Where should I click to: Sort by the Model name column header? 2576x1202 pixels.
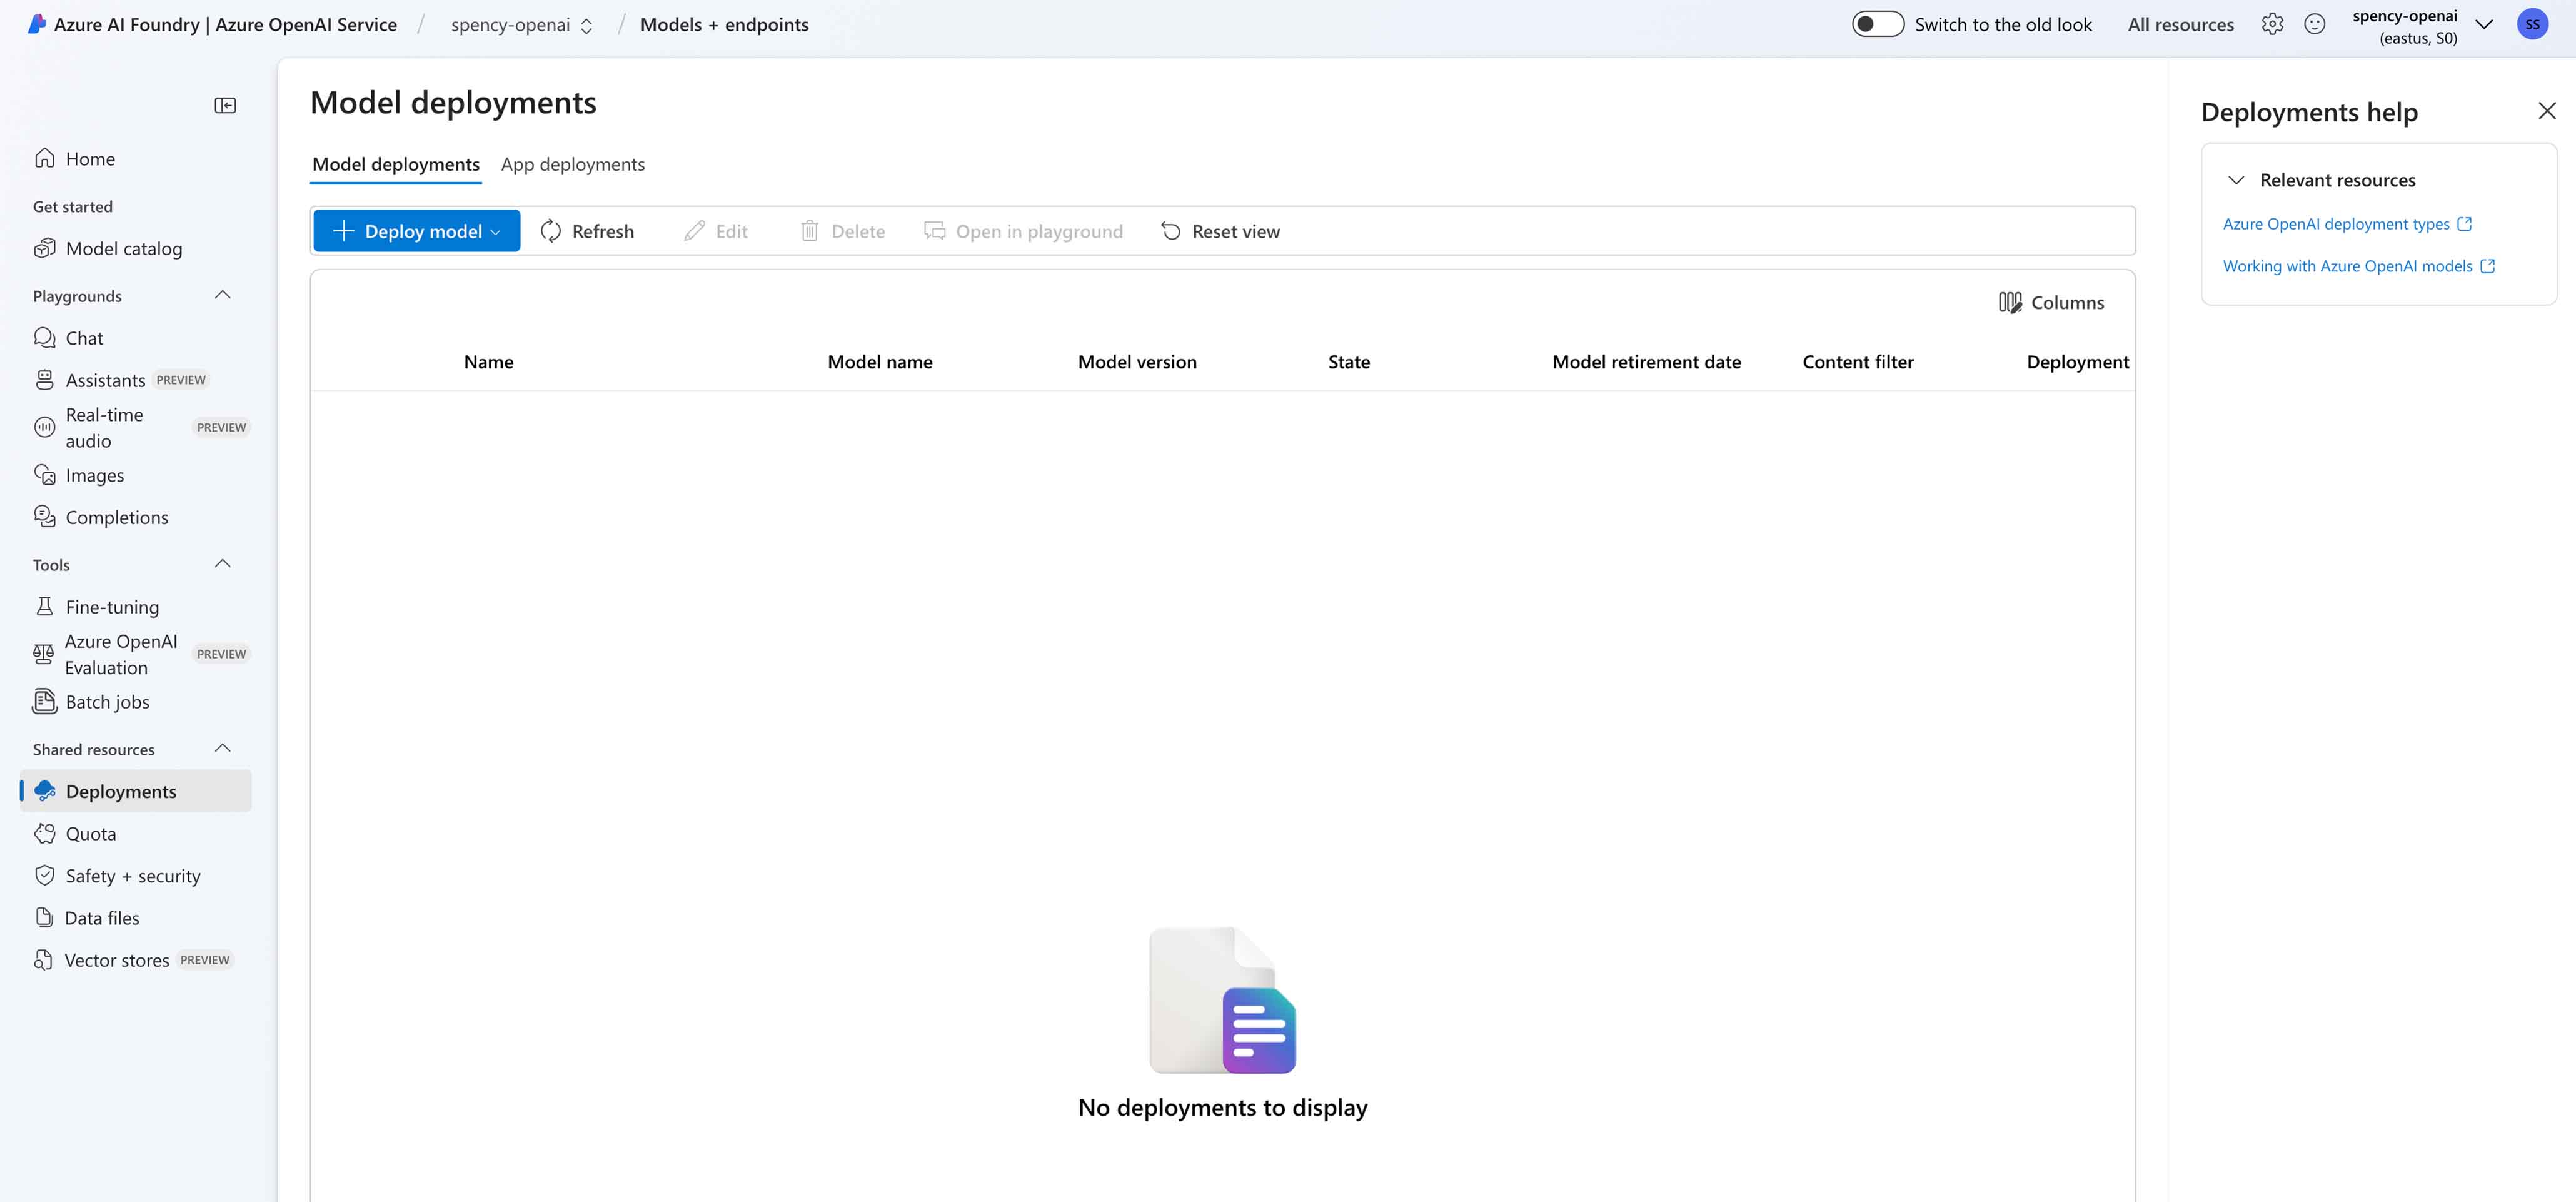click(x=880, y=362)
